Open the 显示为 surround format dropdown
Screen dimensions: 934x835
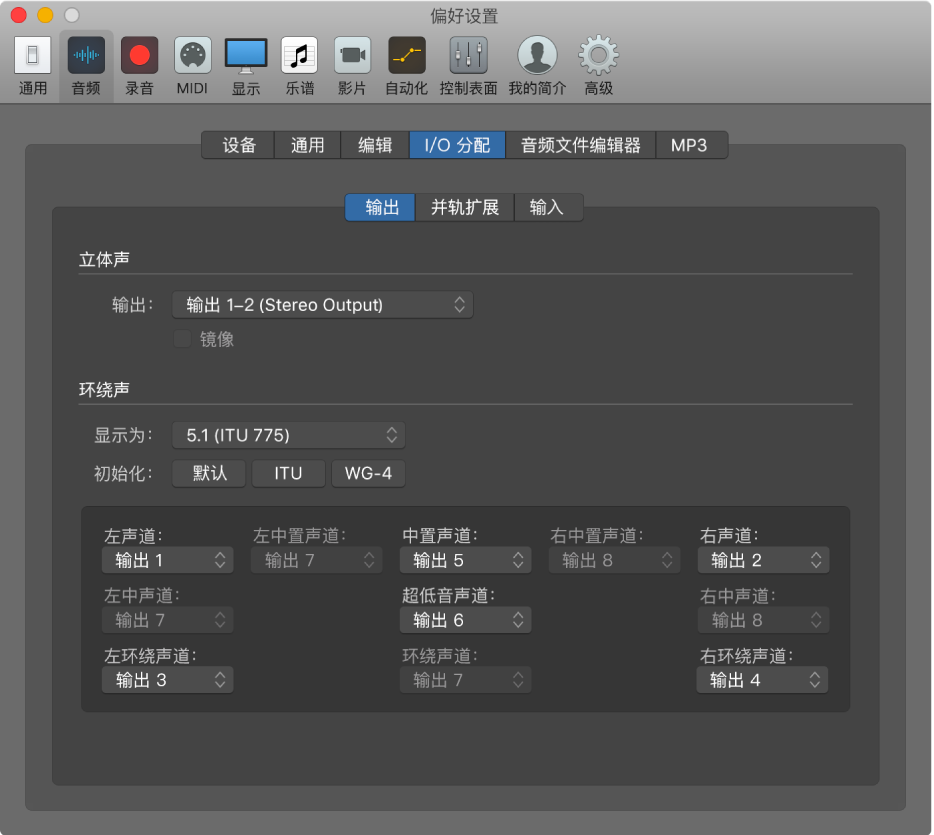click(288, 435)
